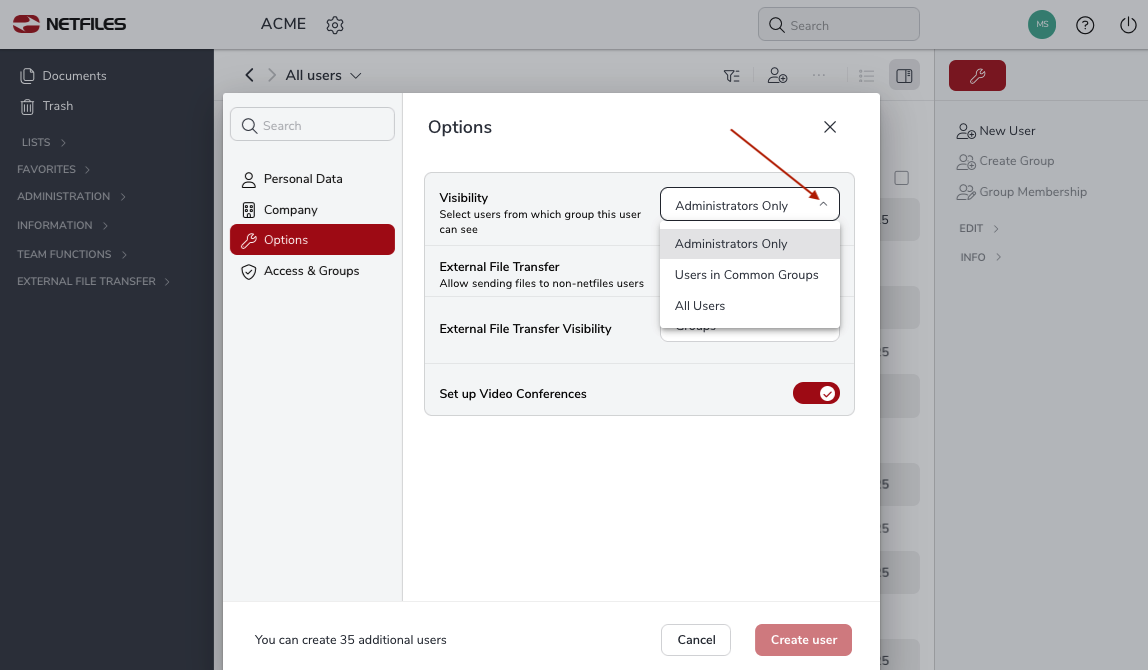Click the Cancel button
Image resolution: width=1148 pixels, height=670 pixels.
696,640
